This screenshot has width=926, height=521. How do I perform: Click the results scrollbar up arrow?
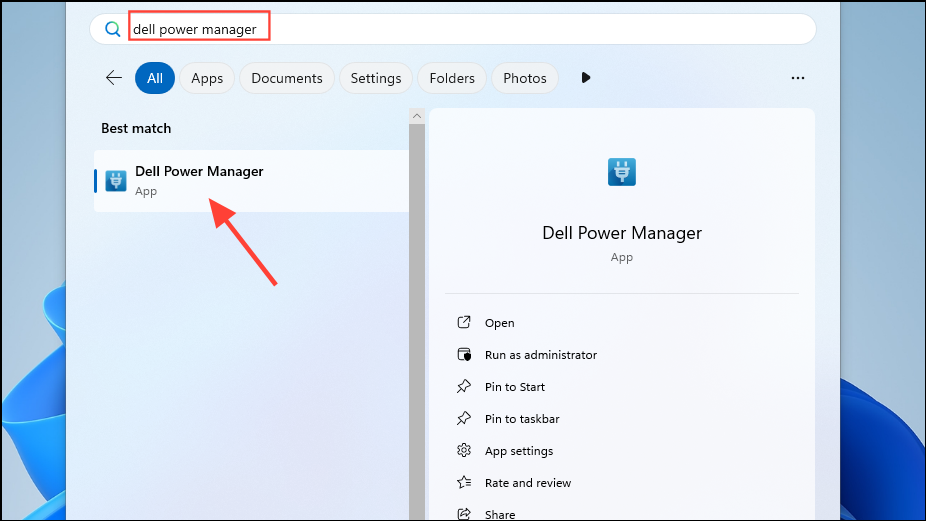pyautogui.click(x=417, y=116)
